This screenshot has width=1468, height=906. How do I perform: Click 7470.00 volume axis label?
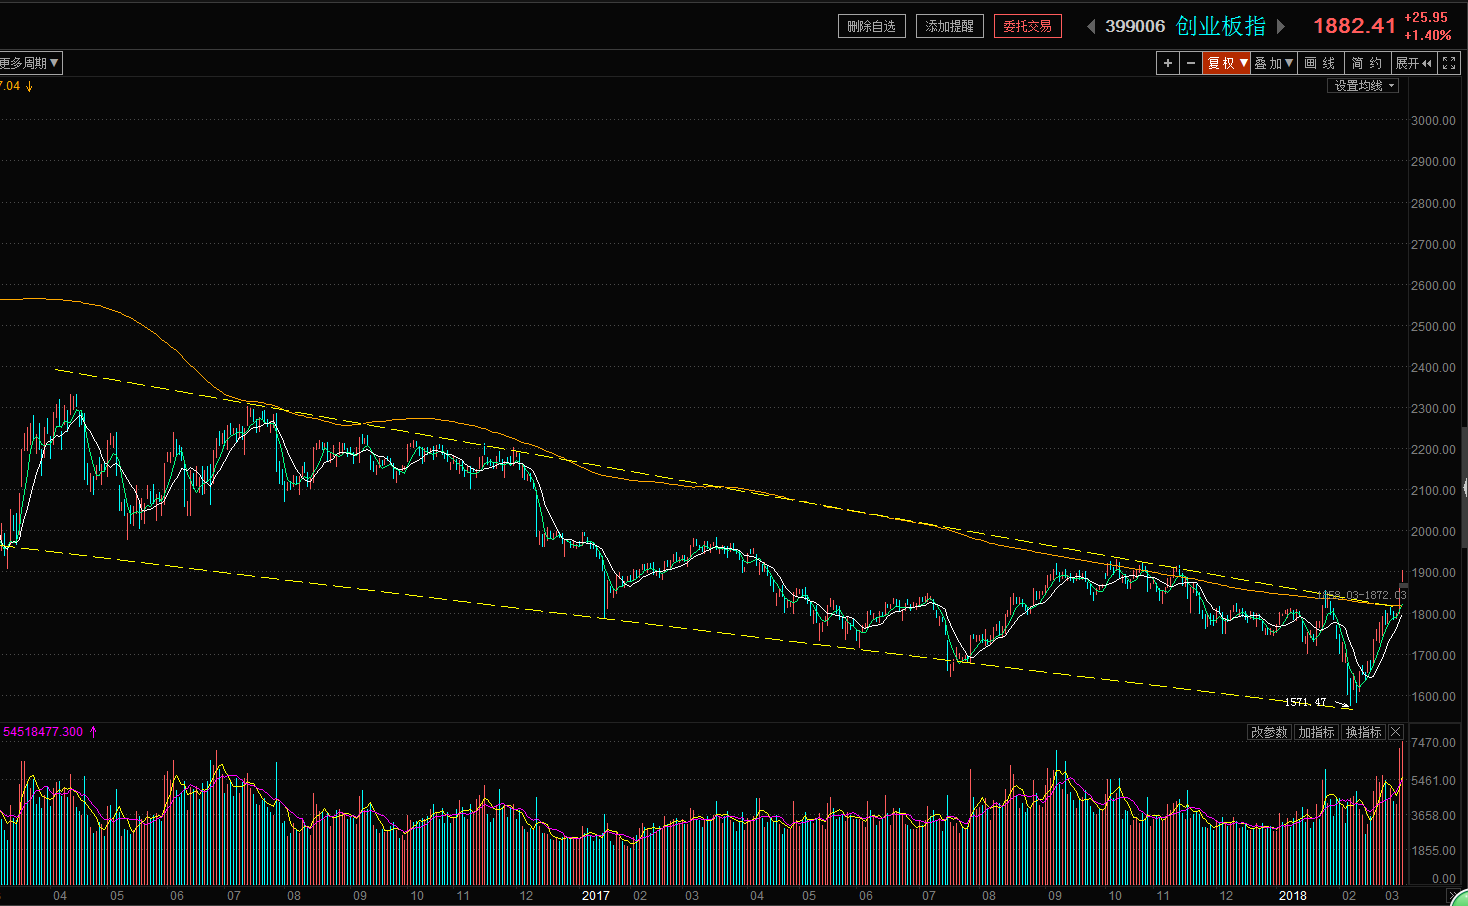pyautogui.click(x=1433, y=743)
